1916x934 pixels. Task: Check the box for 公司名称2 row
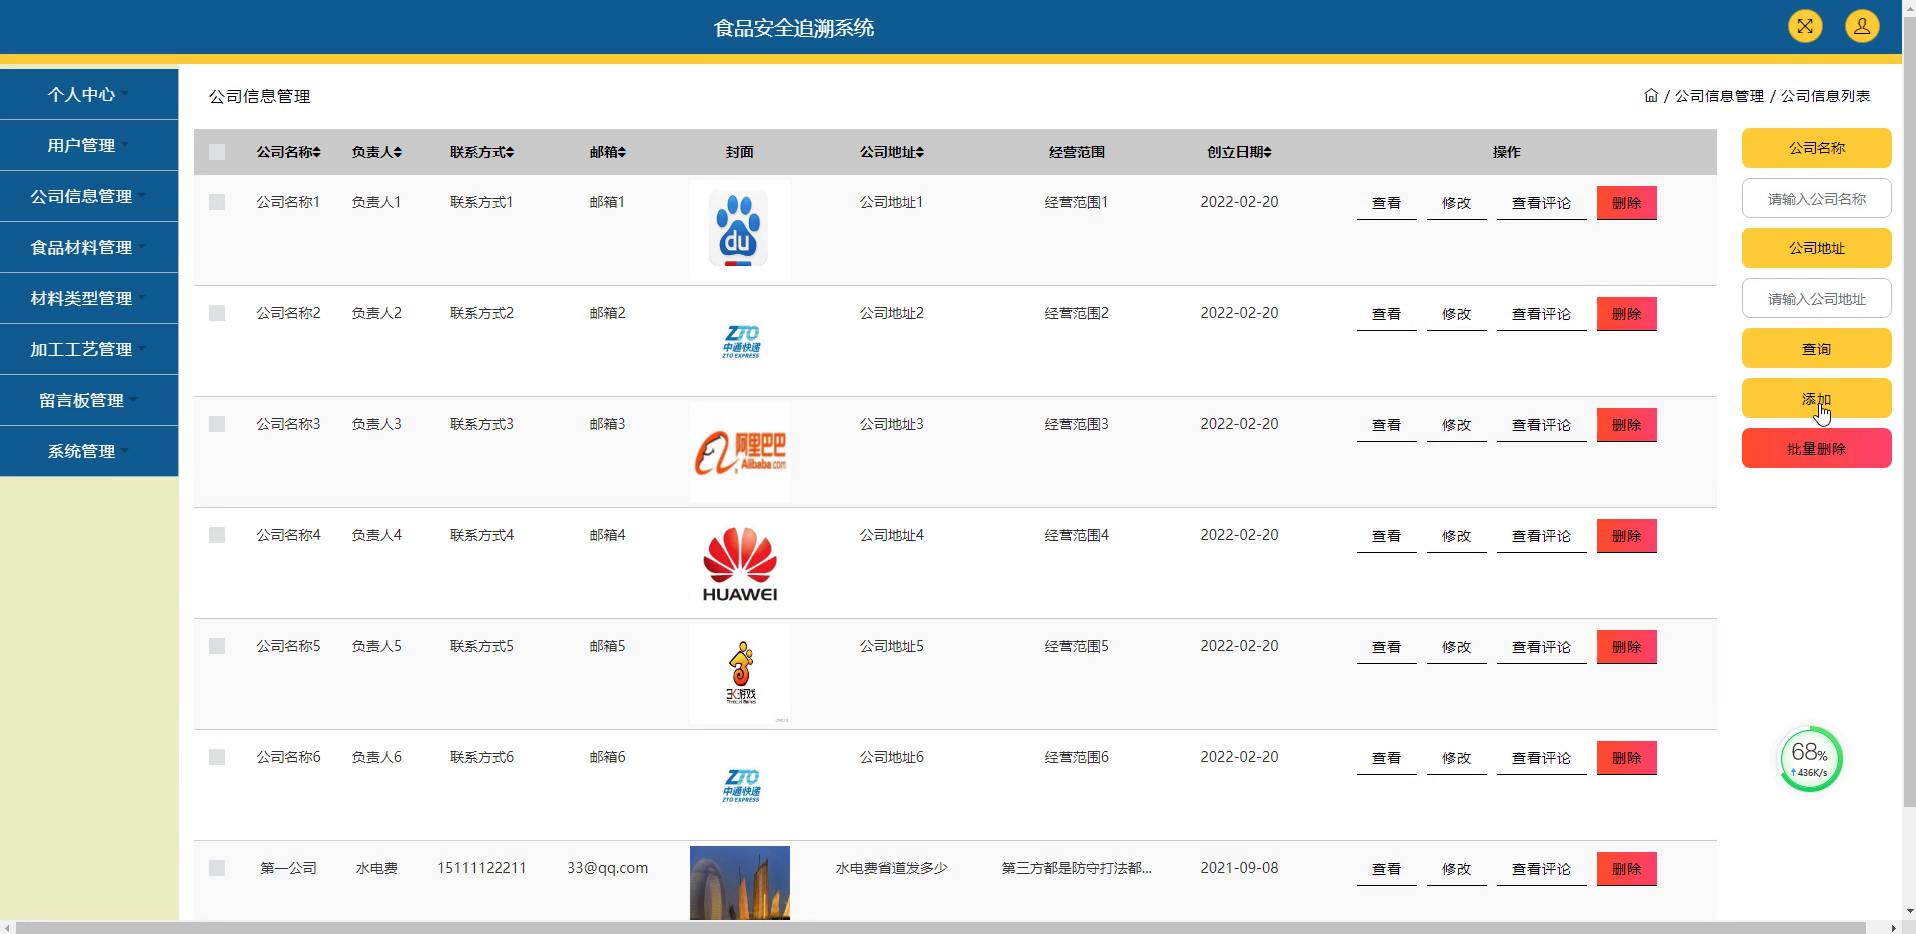(x=217, y=313)
